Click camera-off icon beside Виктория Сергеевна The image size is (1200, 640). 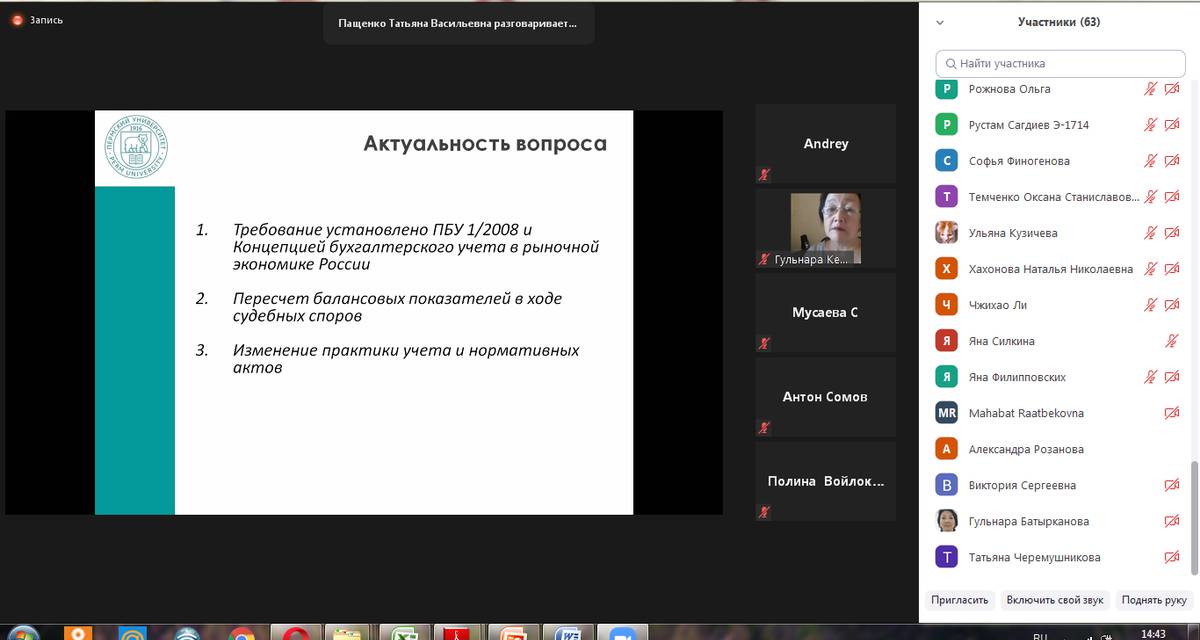[1172, 485]
